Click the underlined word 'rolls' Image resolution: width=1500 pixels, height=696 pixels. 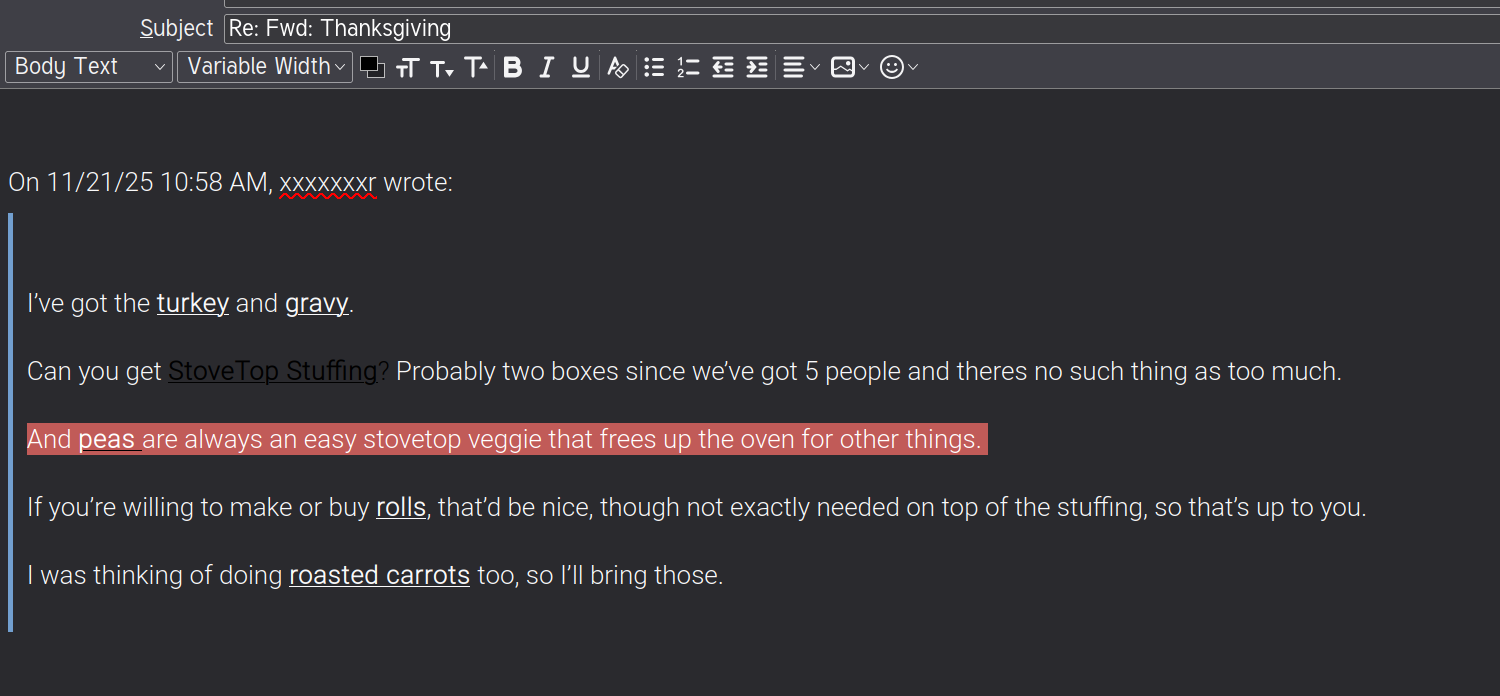(401, 507)
